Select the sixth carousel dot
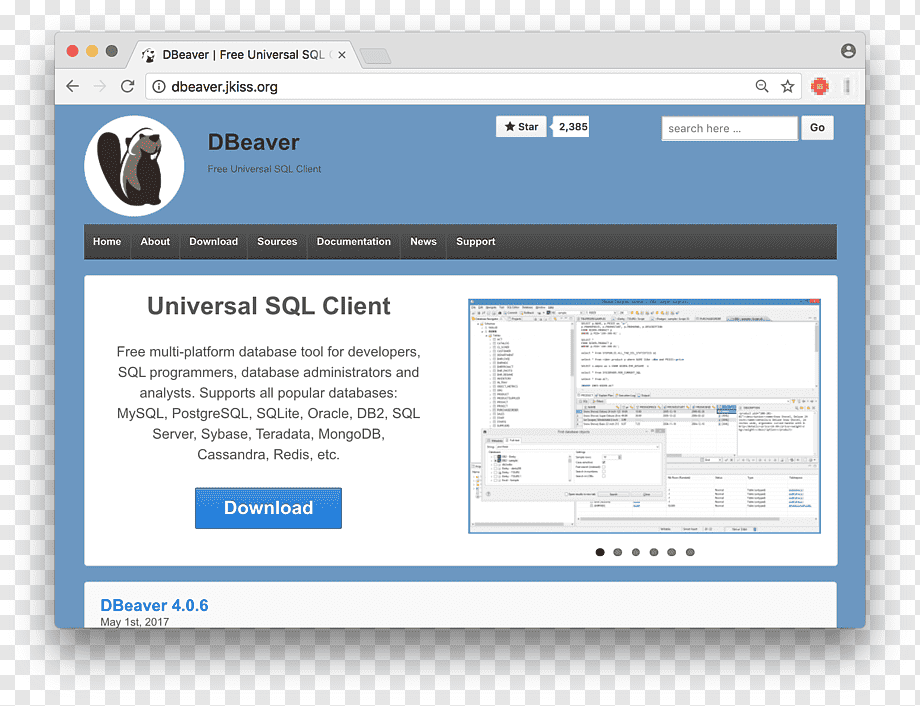920x706 pixels. click(x=690, y=552)
